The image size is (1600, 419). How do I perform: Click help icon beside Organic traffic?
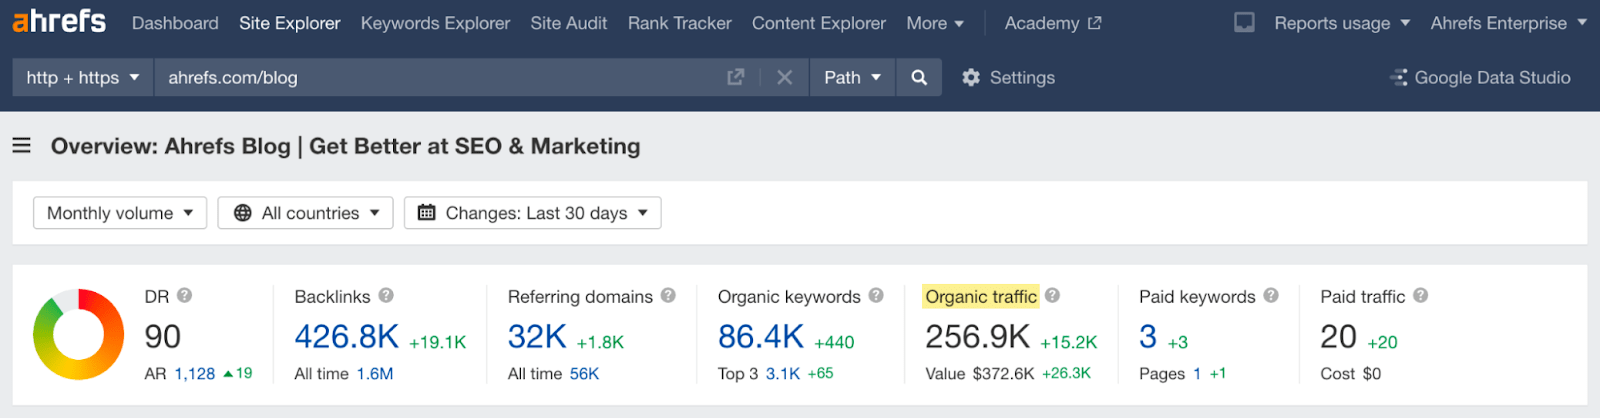coord(1053,296)
